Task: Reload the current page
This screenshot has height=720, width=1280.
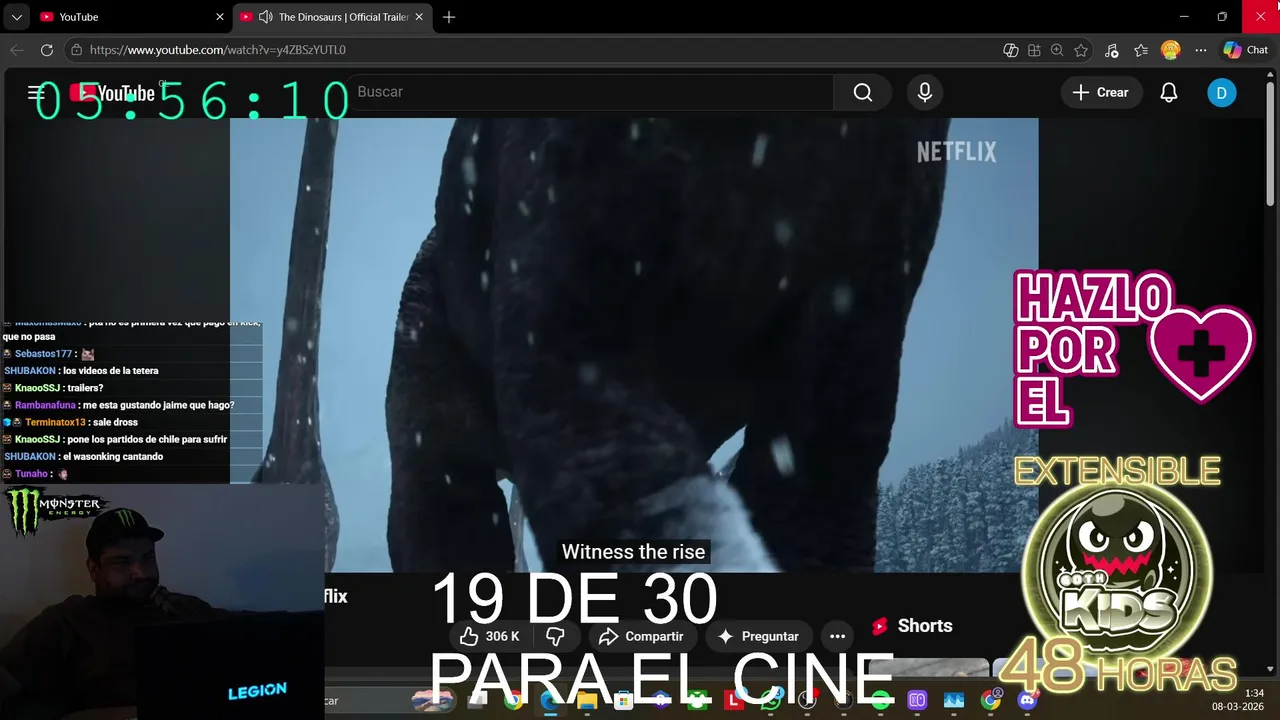Action: click(x=47, y=50)
